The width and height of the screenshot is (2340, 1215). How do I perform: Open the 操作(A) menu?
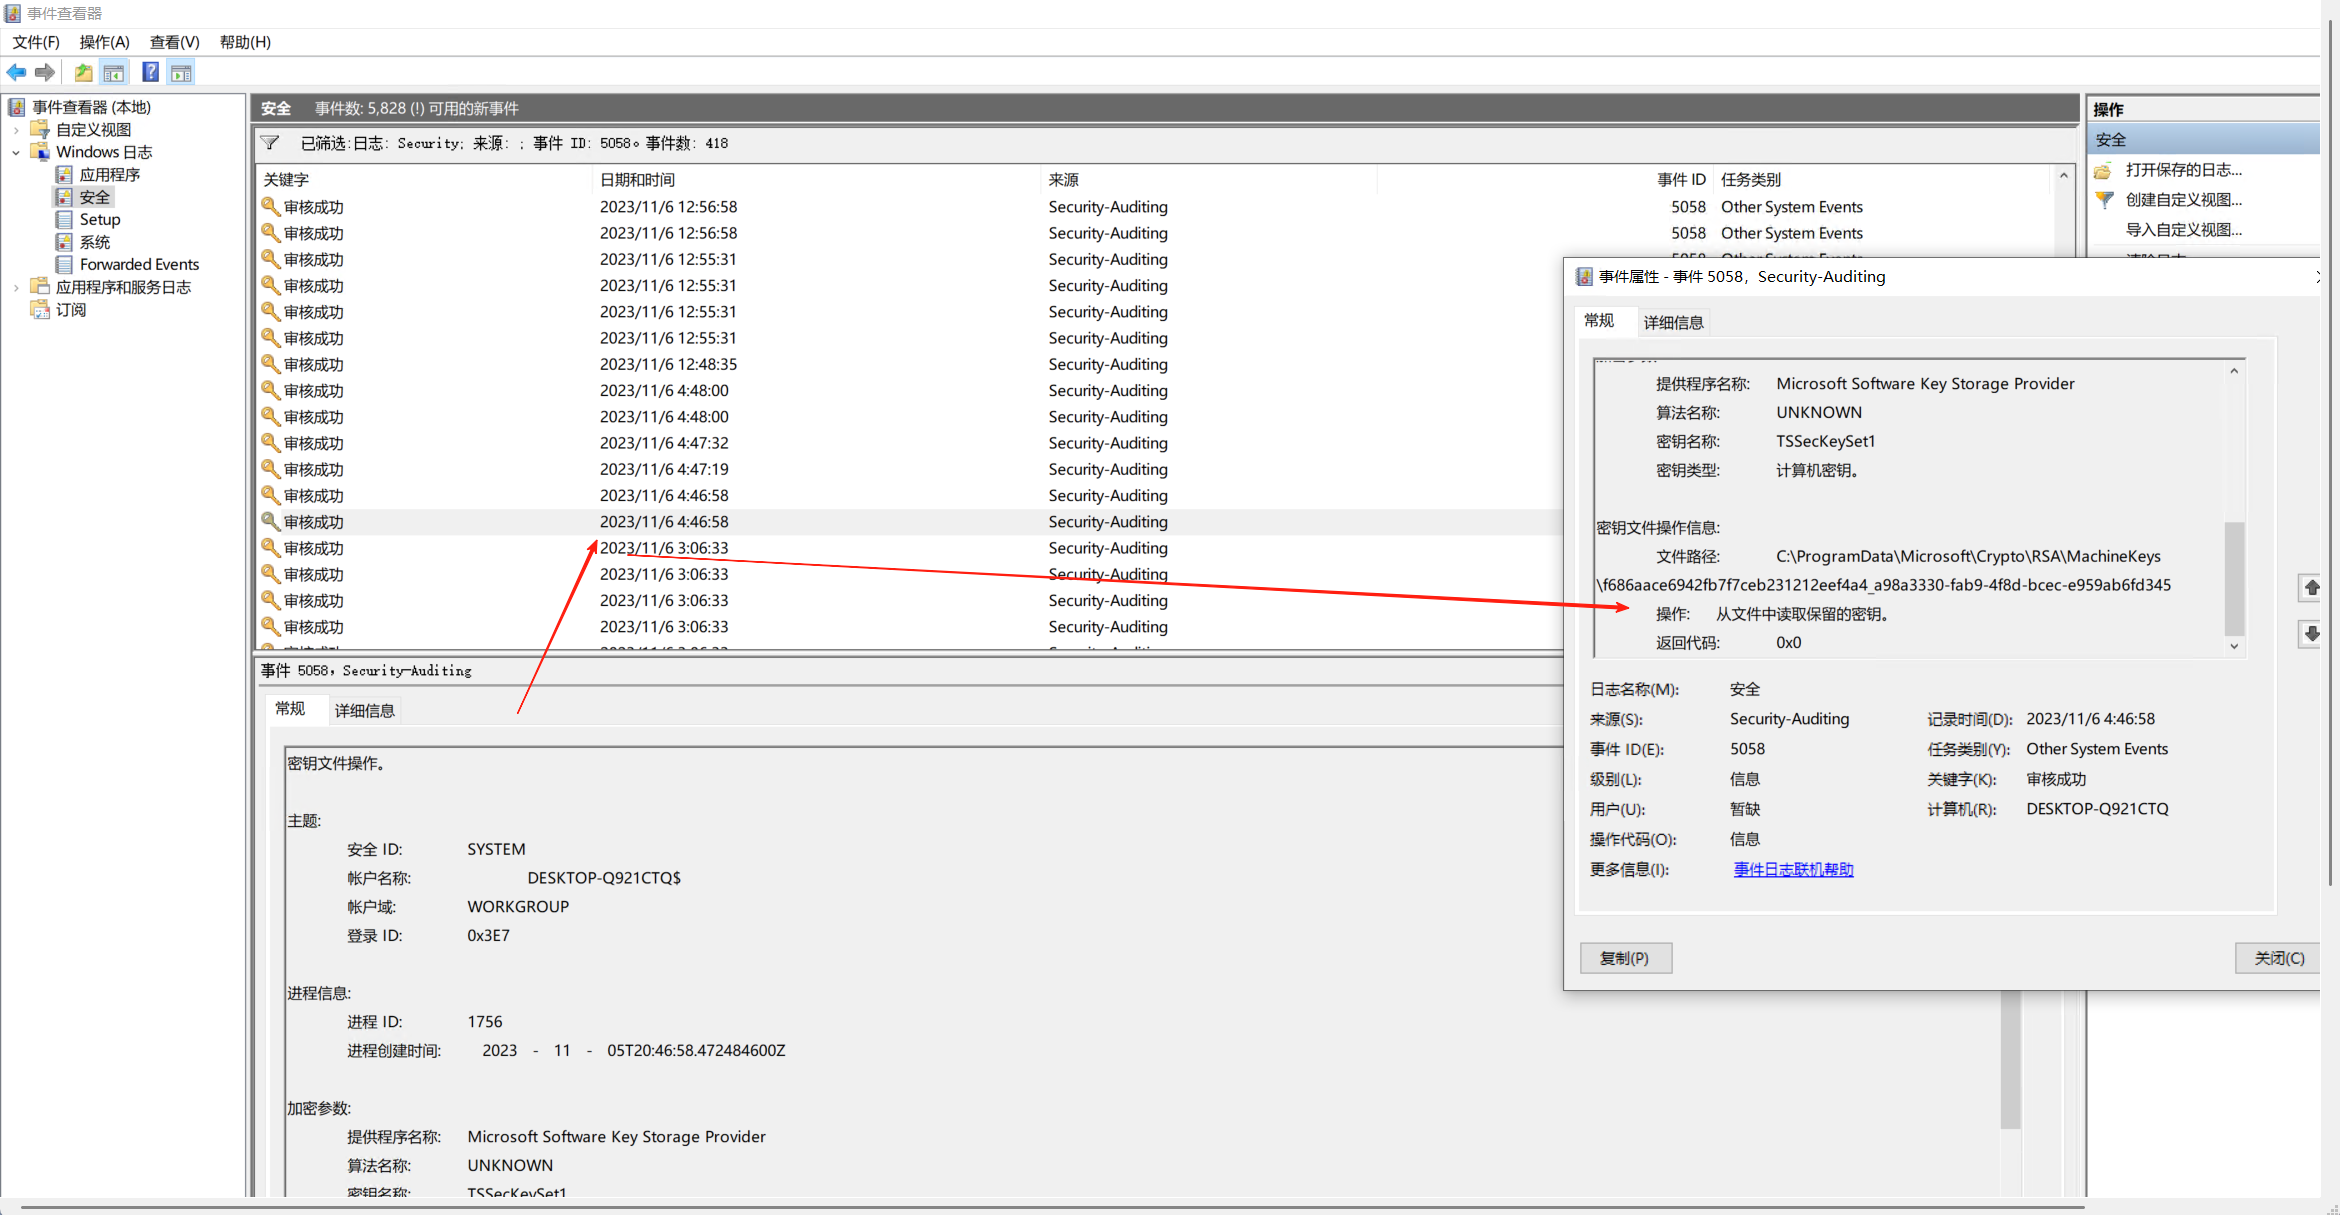tap(104, 42)
